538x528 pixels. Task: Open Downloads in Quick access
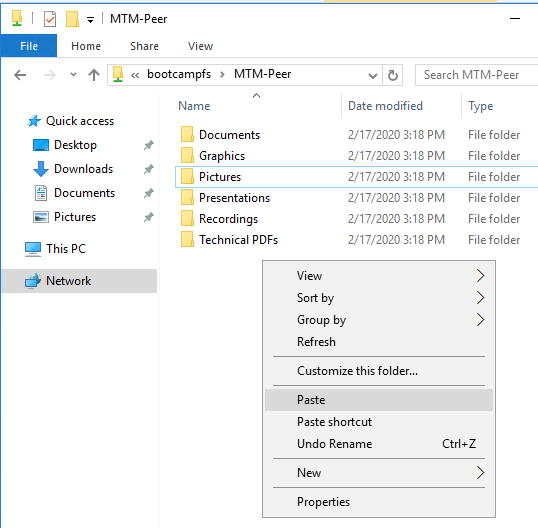tap(83, 169)
